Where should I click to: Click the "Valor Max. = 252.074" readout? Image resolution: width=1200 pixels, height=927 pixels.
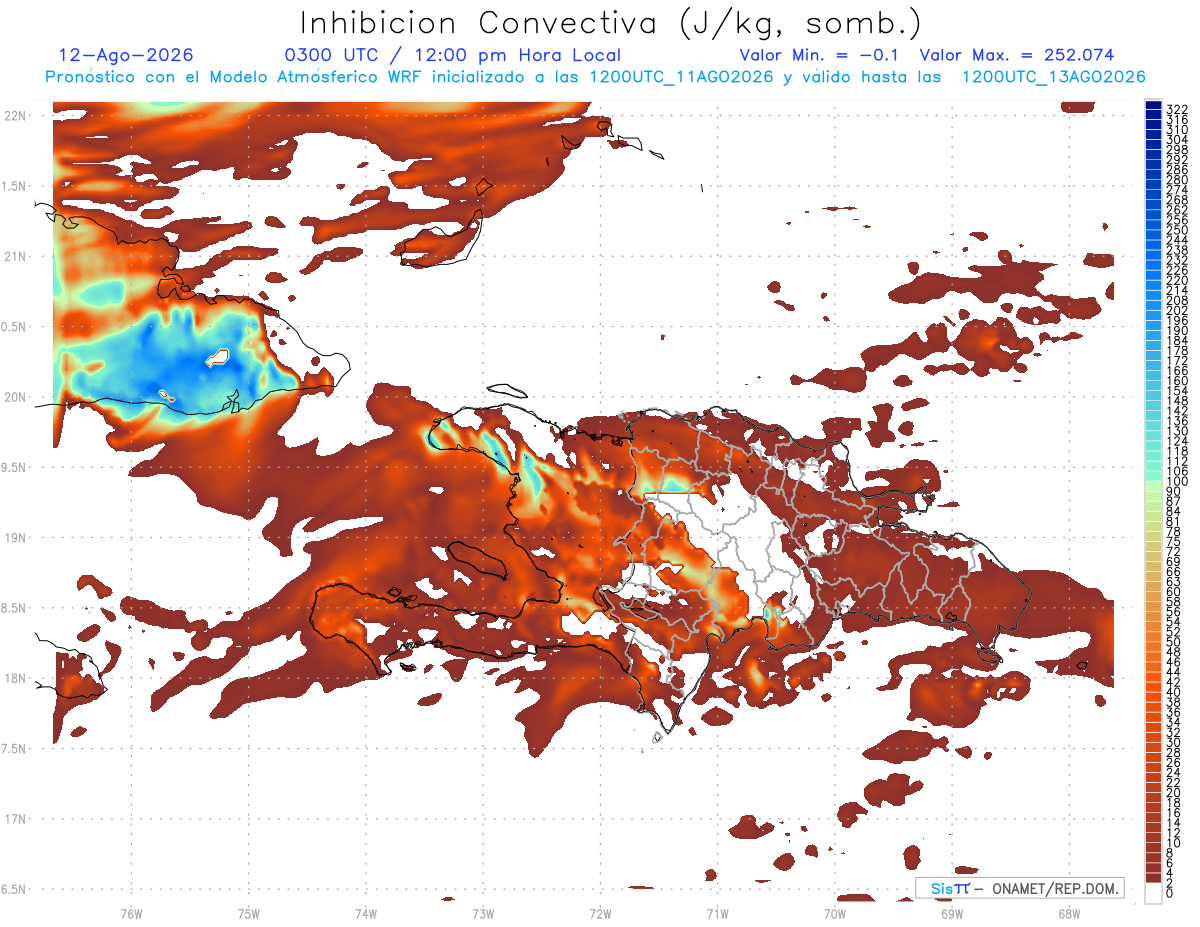[1016, 55]
